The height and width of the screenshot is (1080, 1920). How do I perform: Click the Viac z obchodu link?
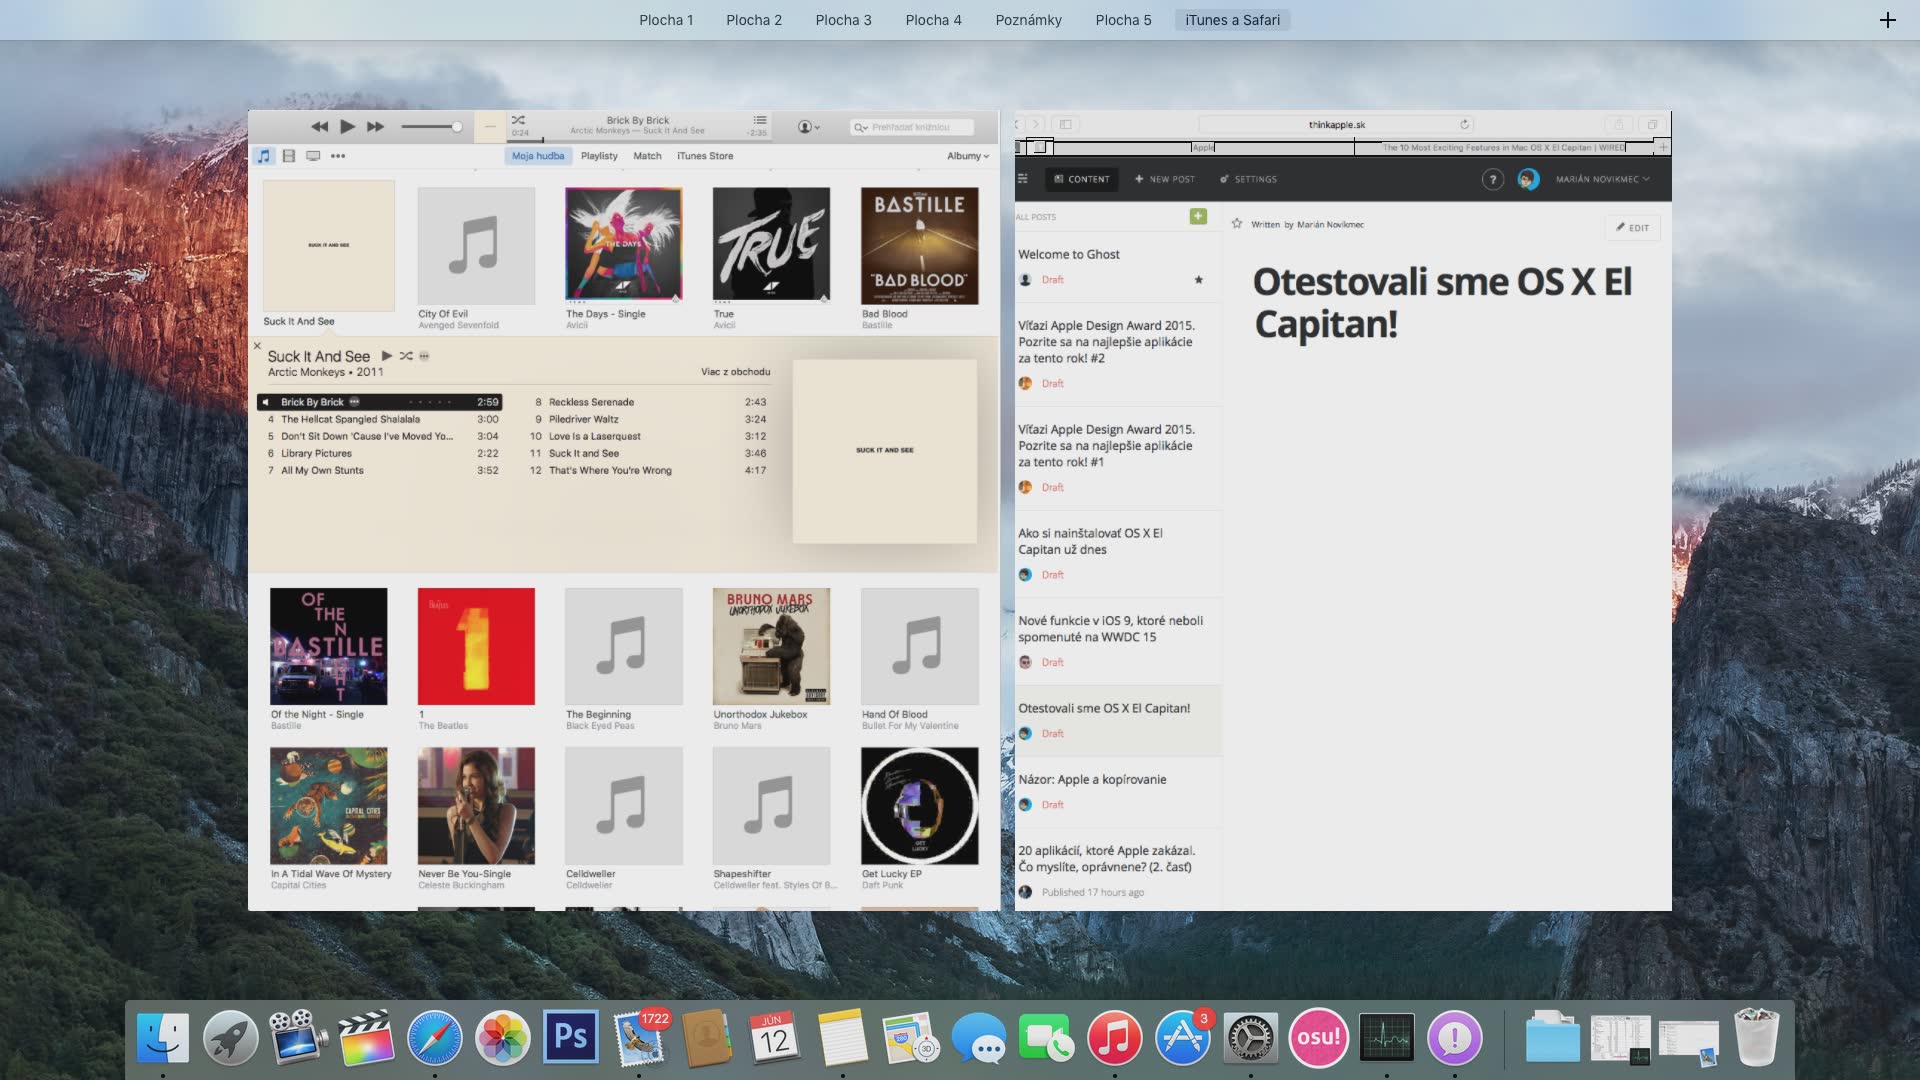[735, 372]
